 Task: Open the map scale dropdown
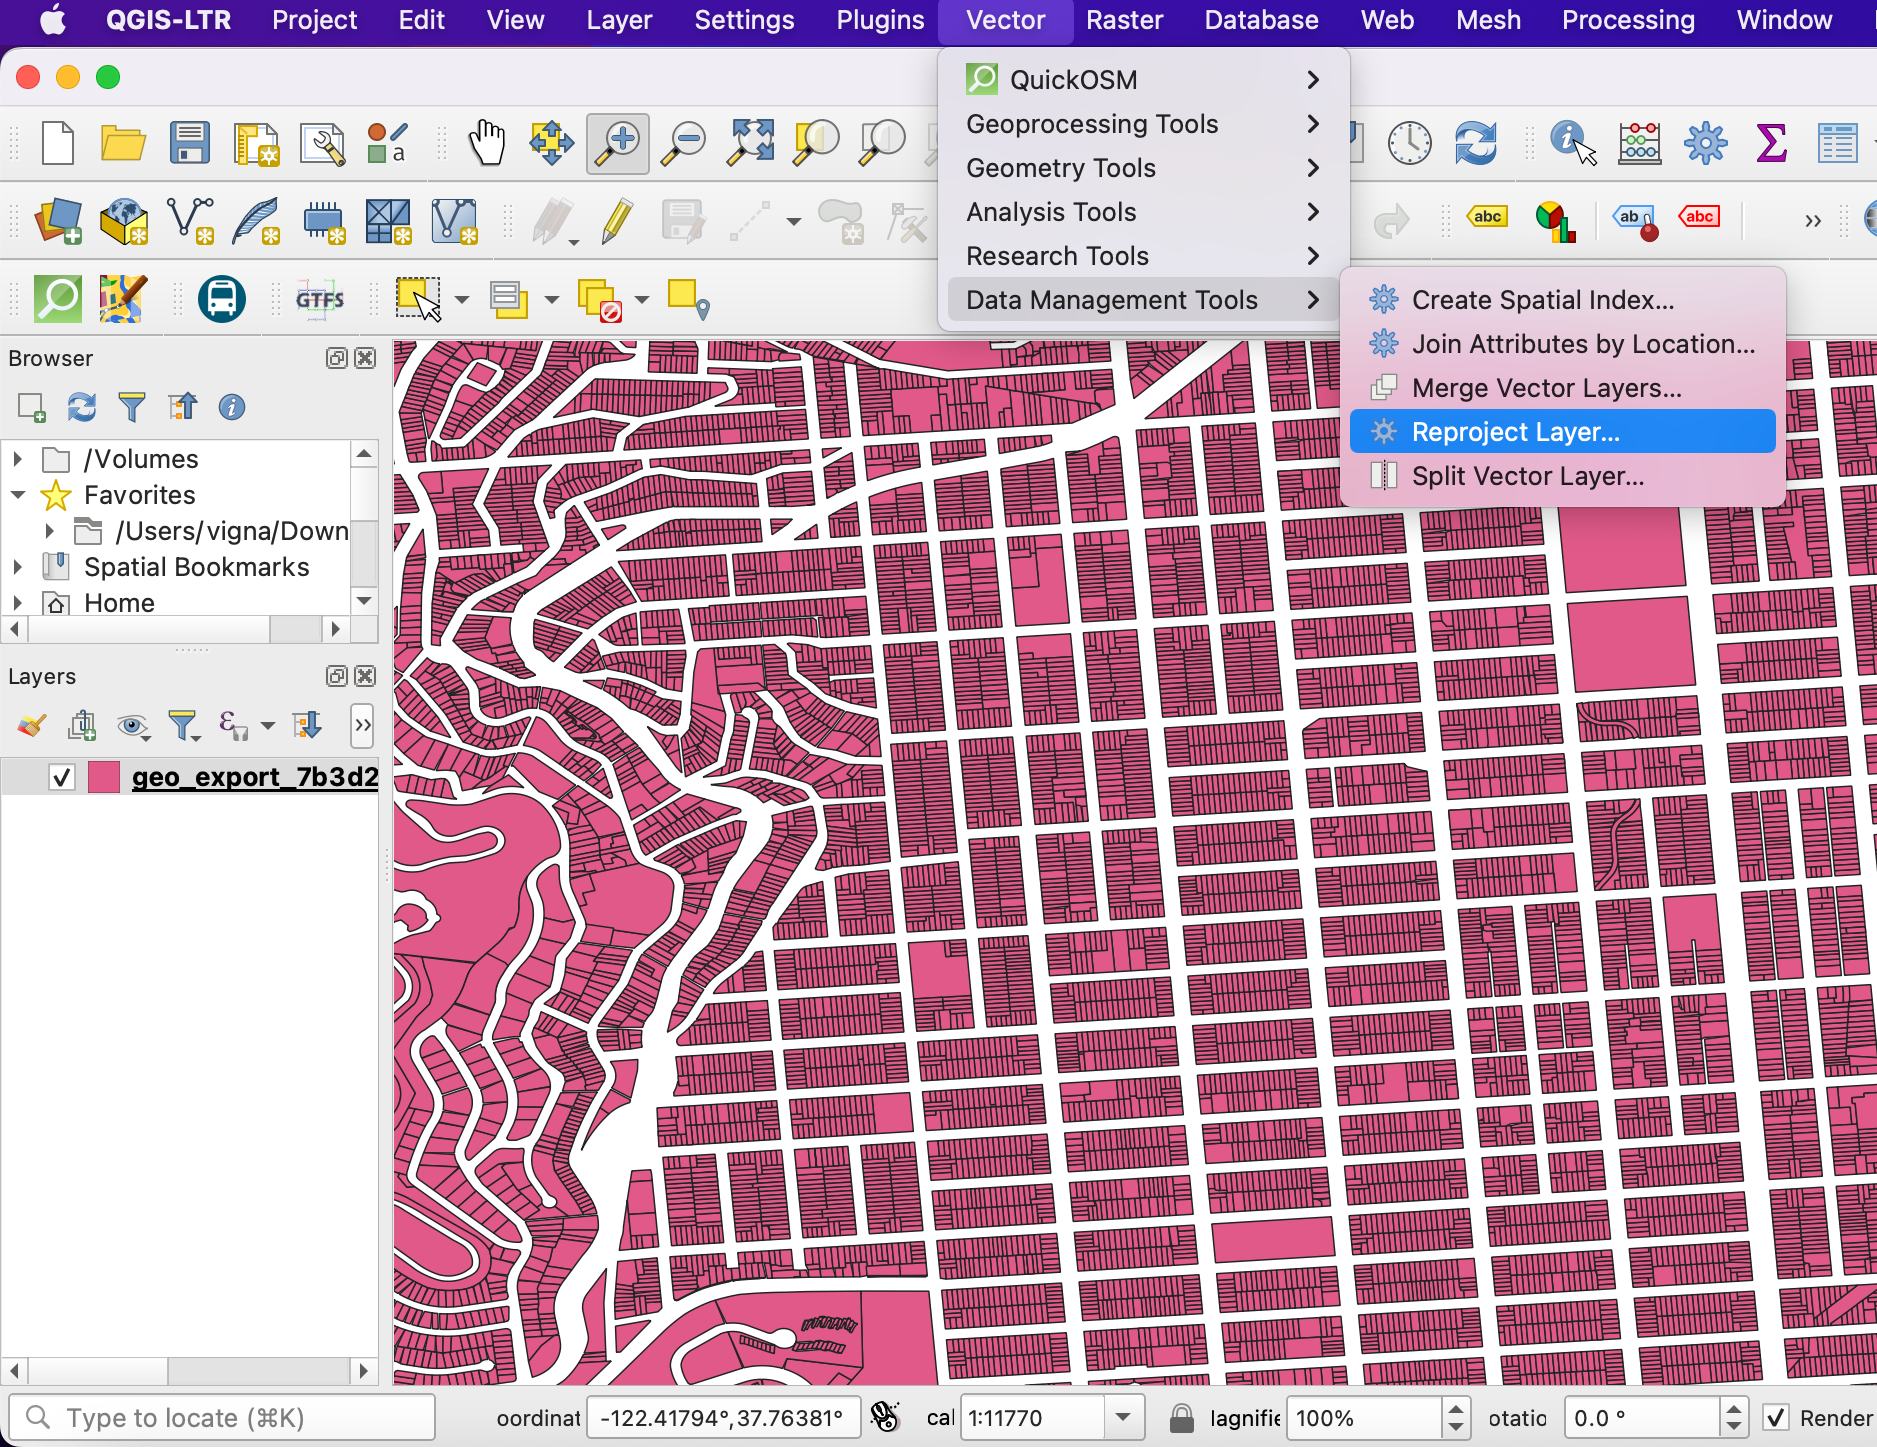coord(1123,1418)
